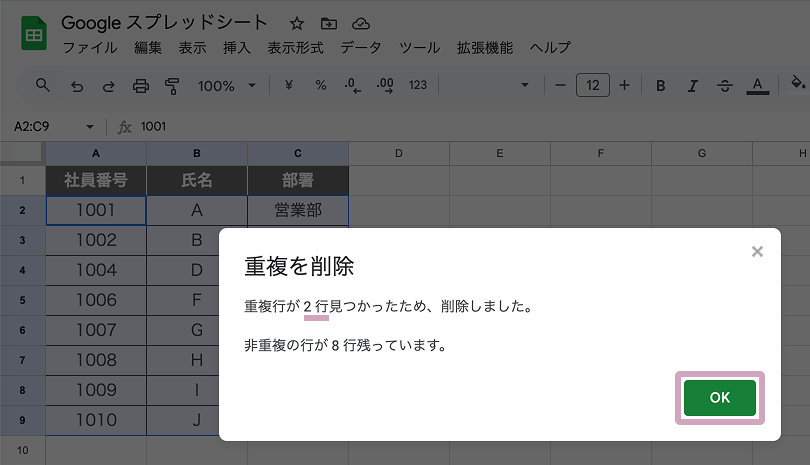Select row 1 header
This screenshot has width=810, height=465.
click(22, 180)
